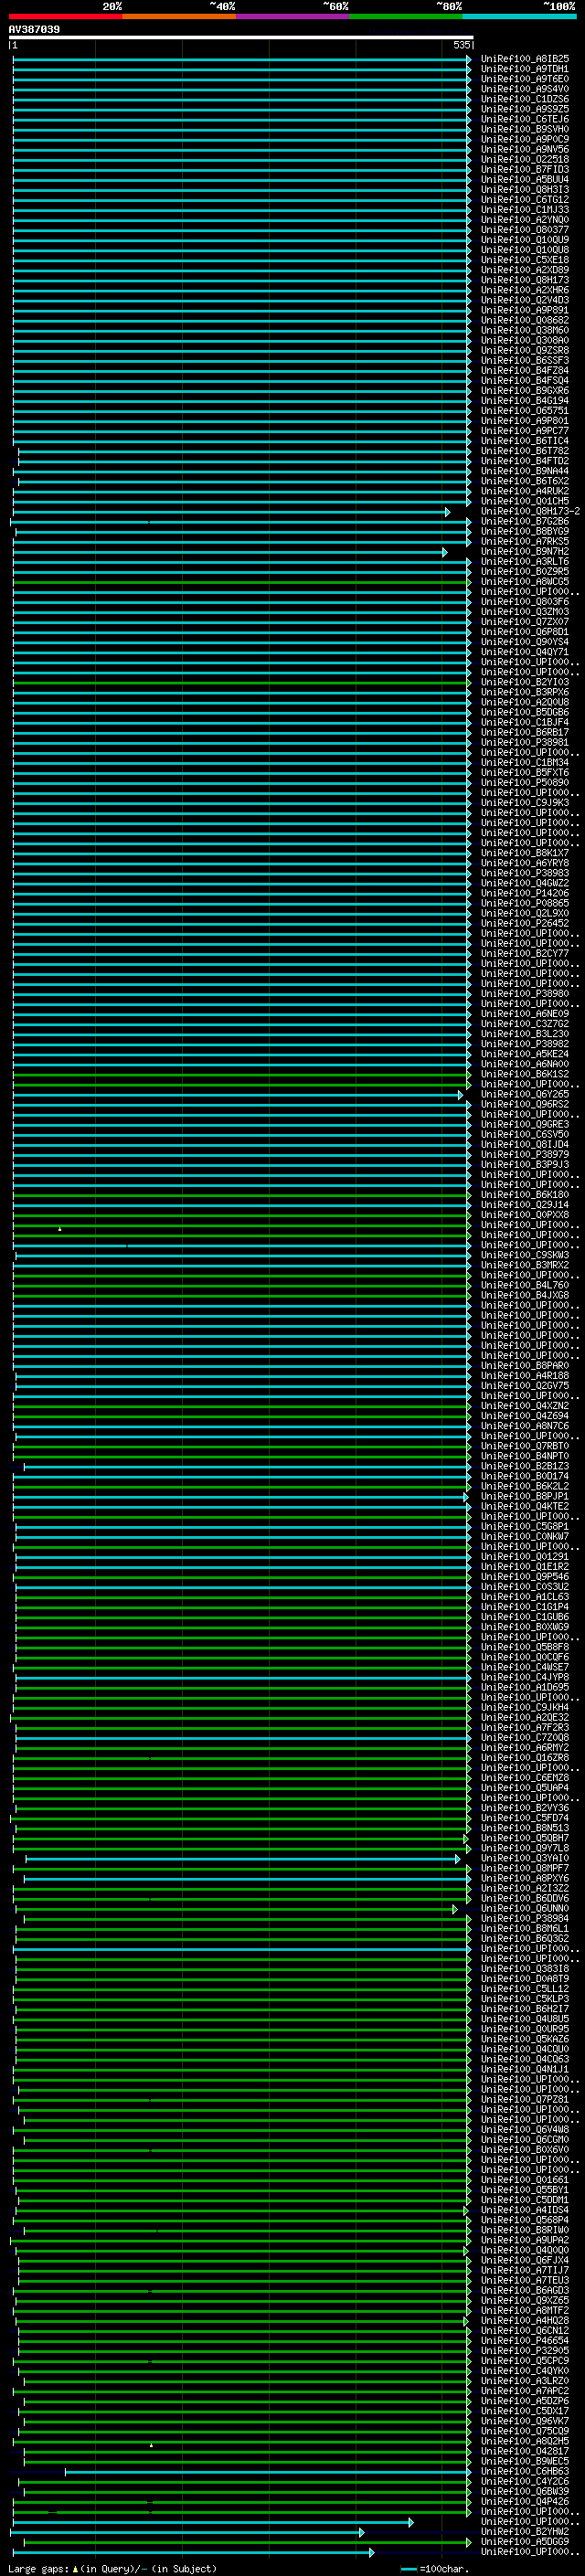Select hit UniRef100_C6HB63
This screenshot has width=585, height=2576.
pos(524,2472)
